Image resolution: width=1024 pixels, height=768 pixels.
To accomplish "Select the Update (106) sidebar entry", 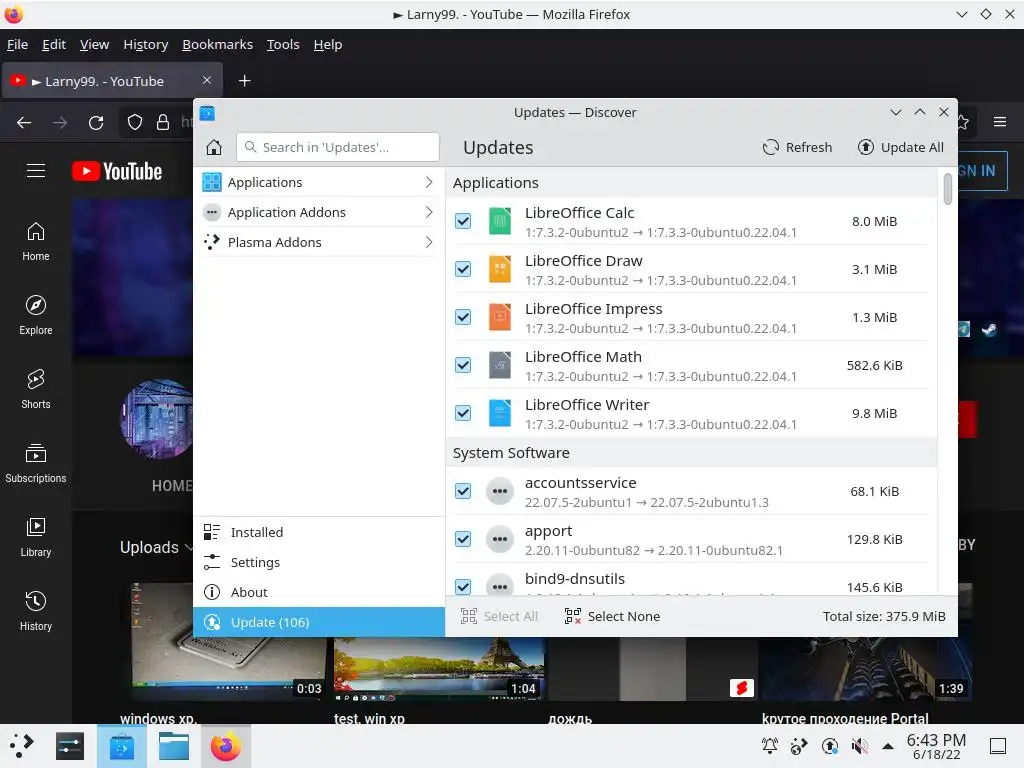I will (319, 622).
